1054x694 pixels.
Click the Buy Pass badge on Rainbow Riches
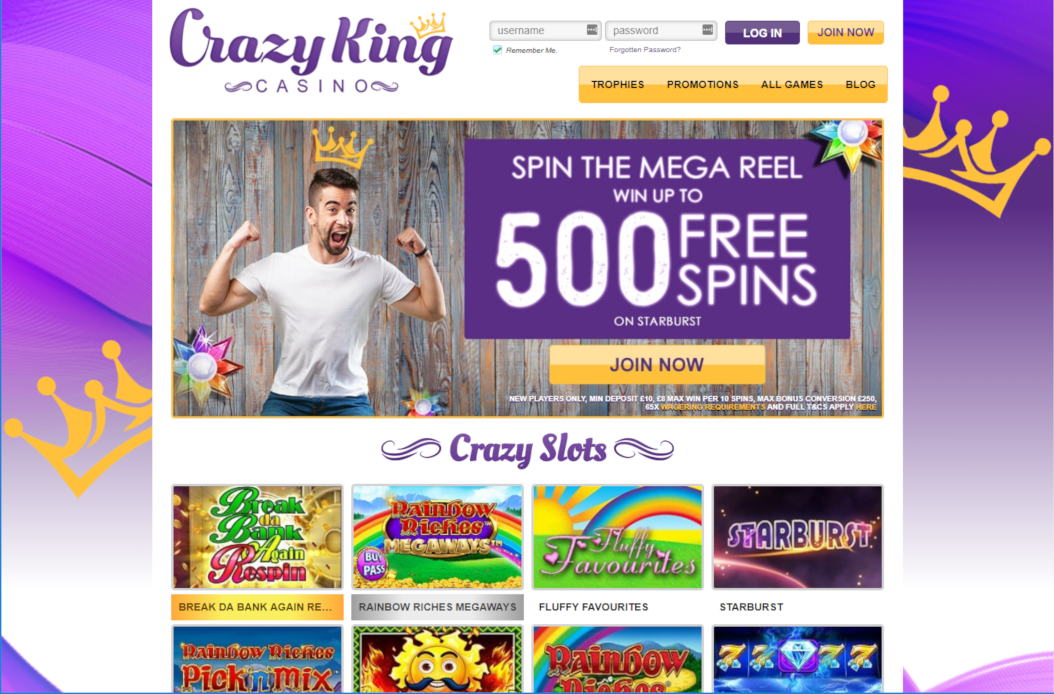click(x=372, y=564)
